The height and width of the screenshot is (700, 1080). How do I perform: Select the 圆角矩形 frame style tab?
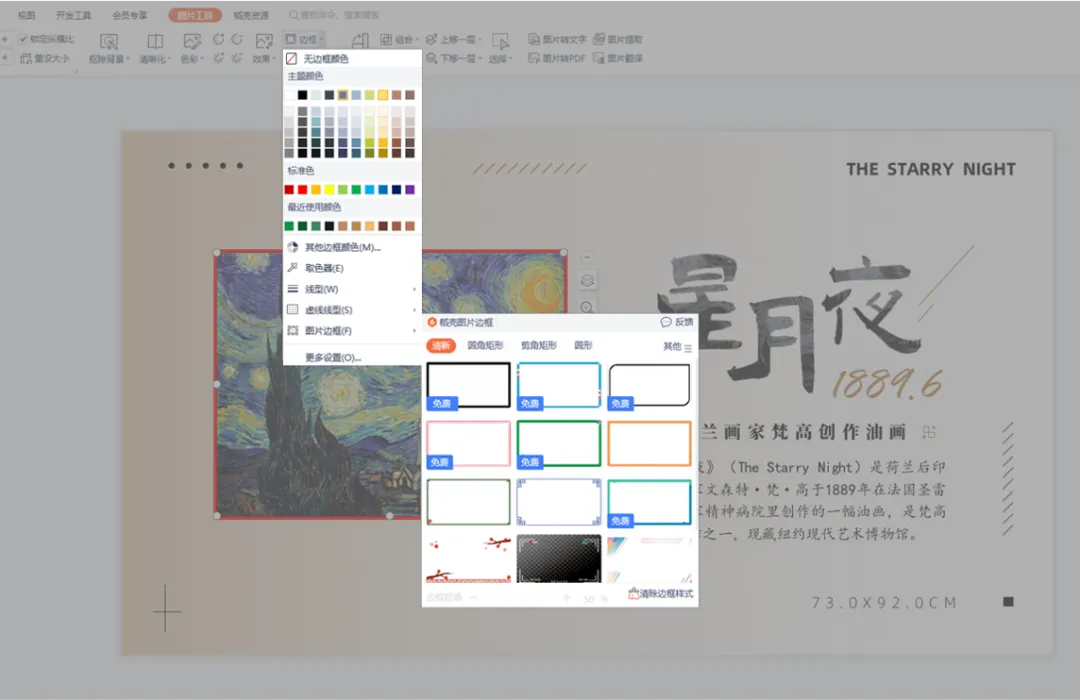[486, 345]
